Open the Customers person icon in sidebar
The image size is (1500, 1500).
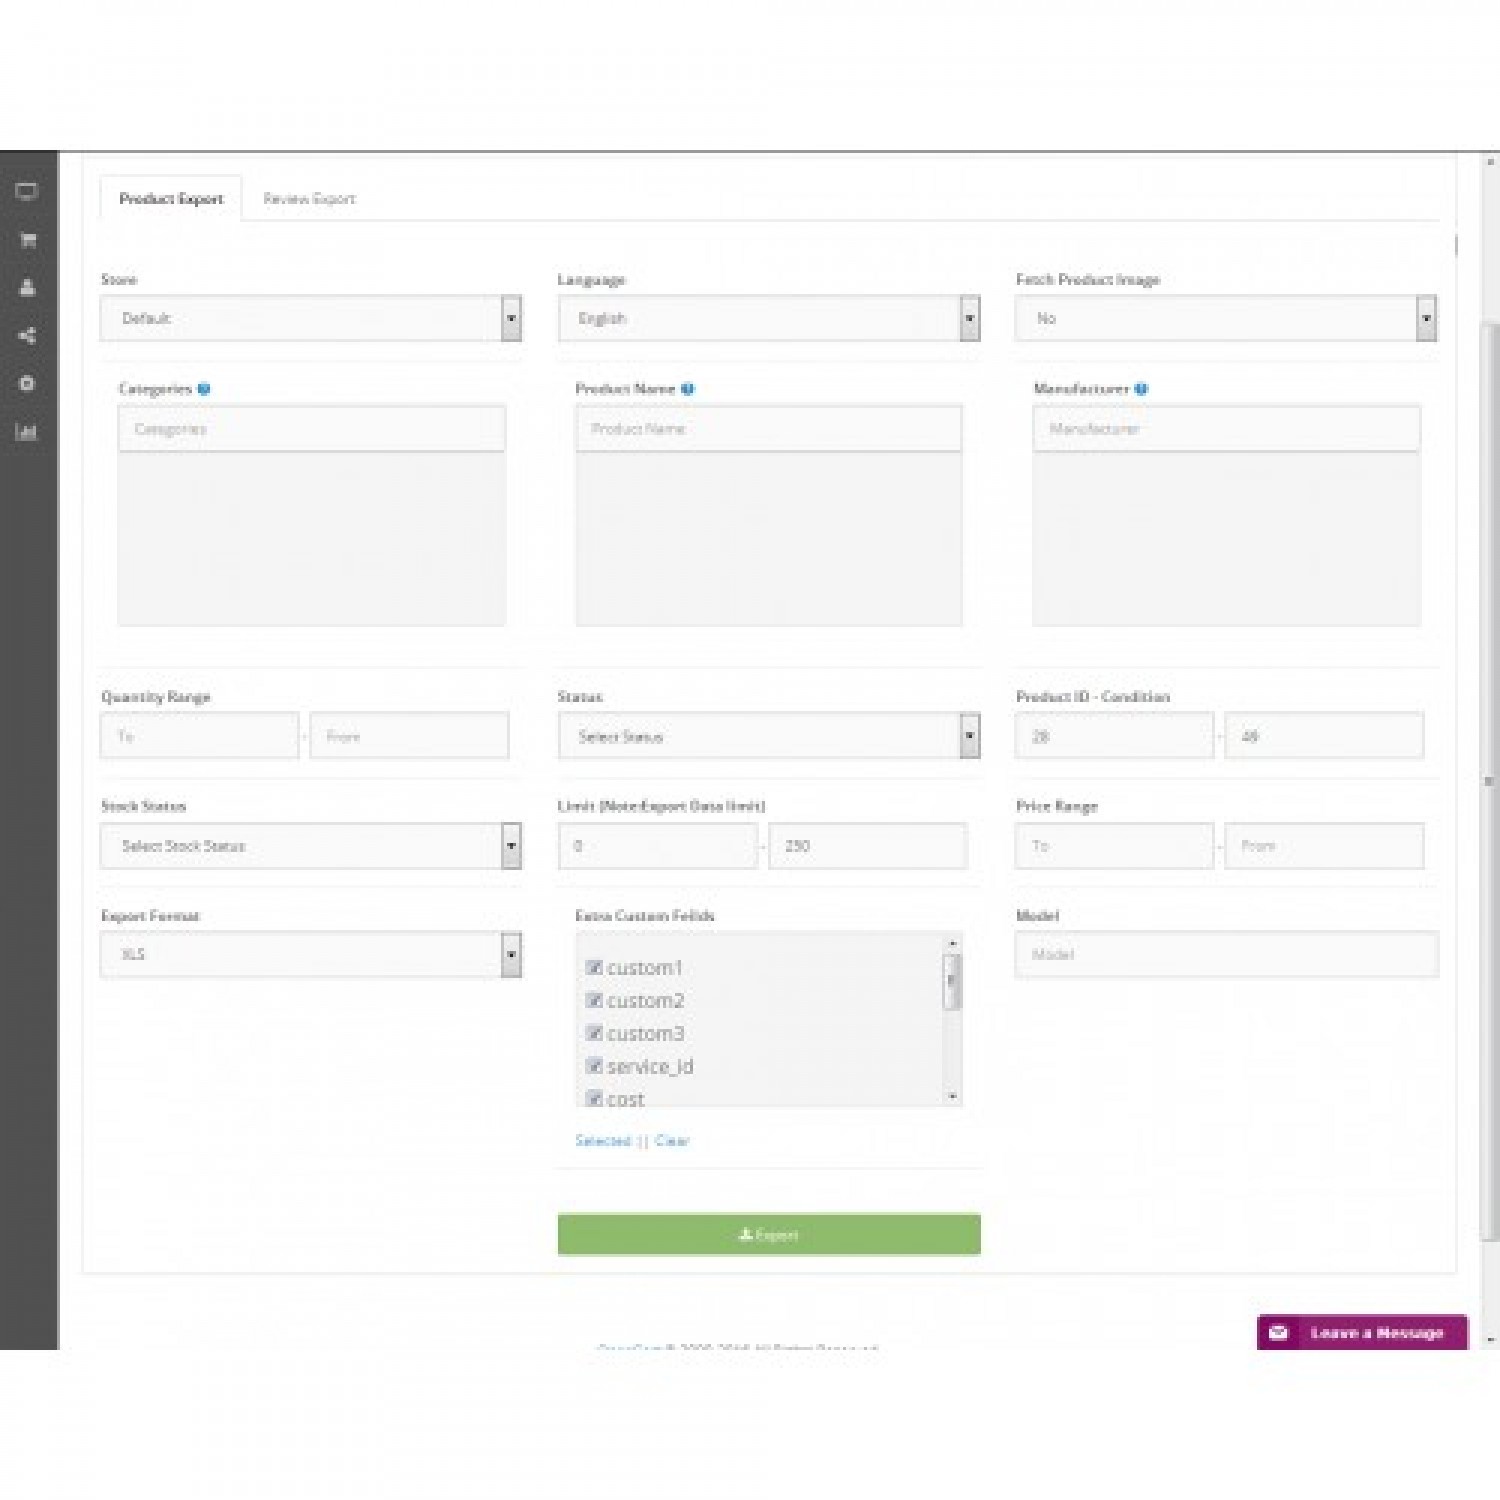coord(27,288)
